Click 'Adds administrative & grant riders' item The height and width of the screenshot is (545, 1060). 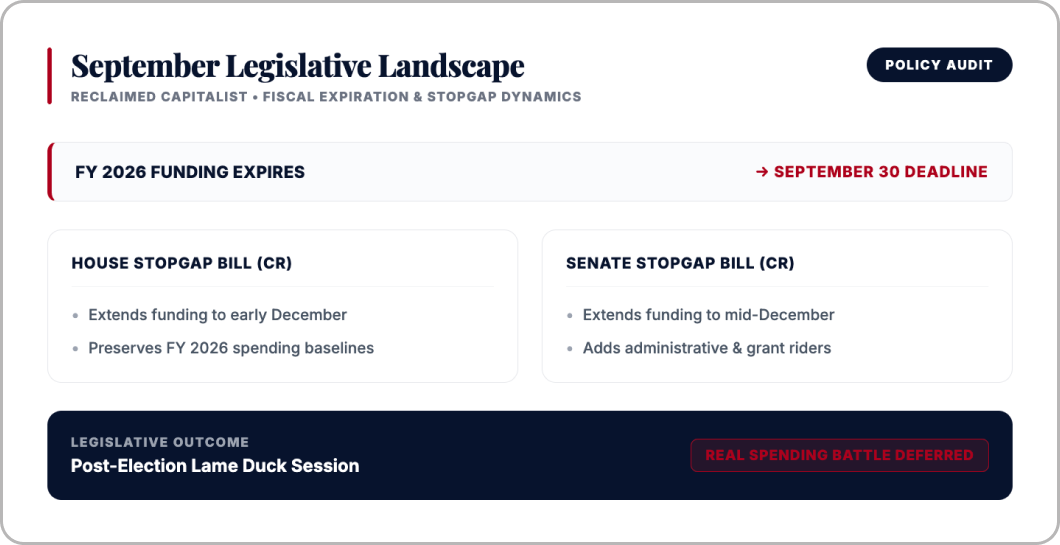[x=707, y=348]
